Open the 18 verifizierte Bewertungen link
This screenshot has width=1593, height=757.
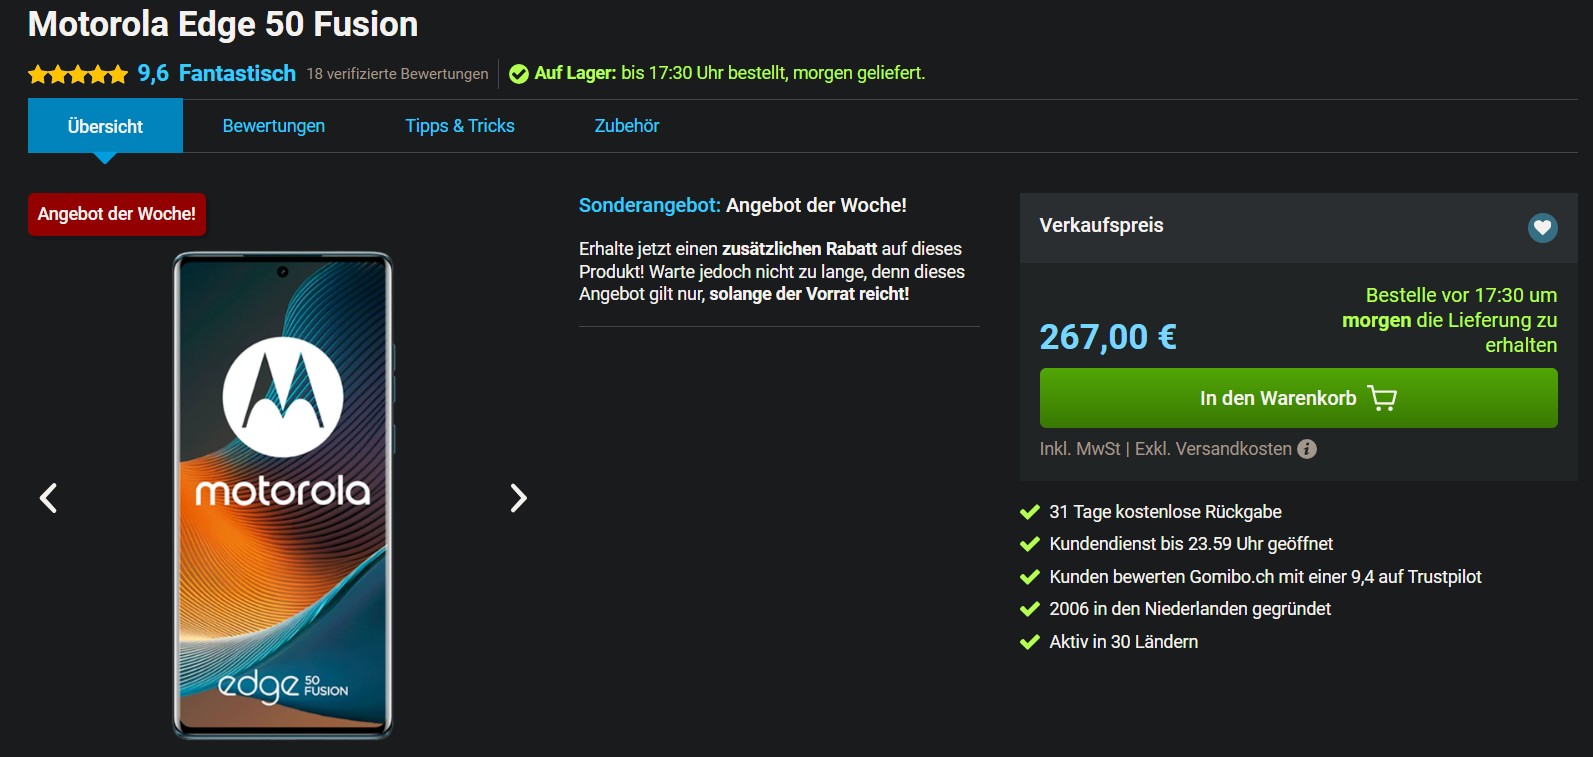tap(397, 74)
